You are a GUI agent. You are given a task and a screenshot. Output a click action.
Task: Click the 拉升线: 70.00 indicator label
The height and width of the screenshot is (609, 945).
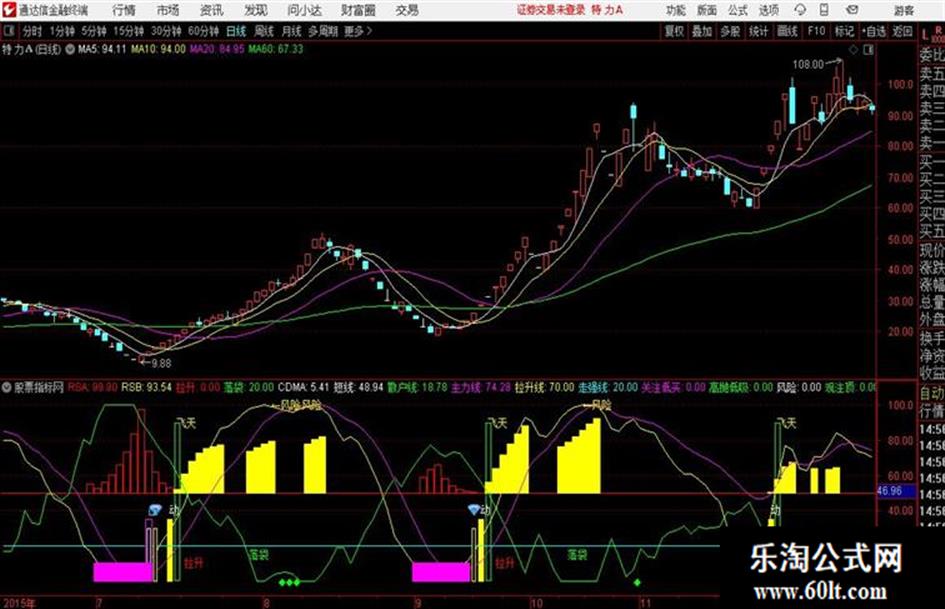click(544, 387)
